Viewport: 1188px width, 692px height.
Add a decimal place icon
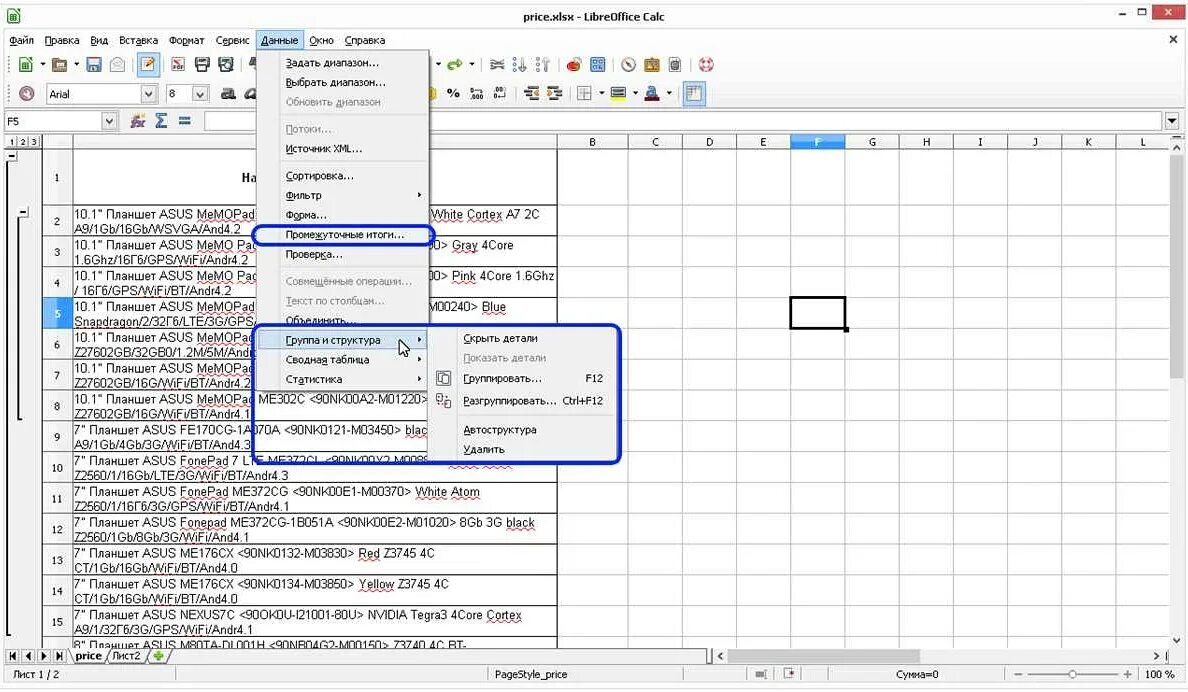point(477,94)
